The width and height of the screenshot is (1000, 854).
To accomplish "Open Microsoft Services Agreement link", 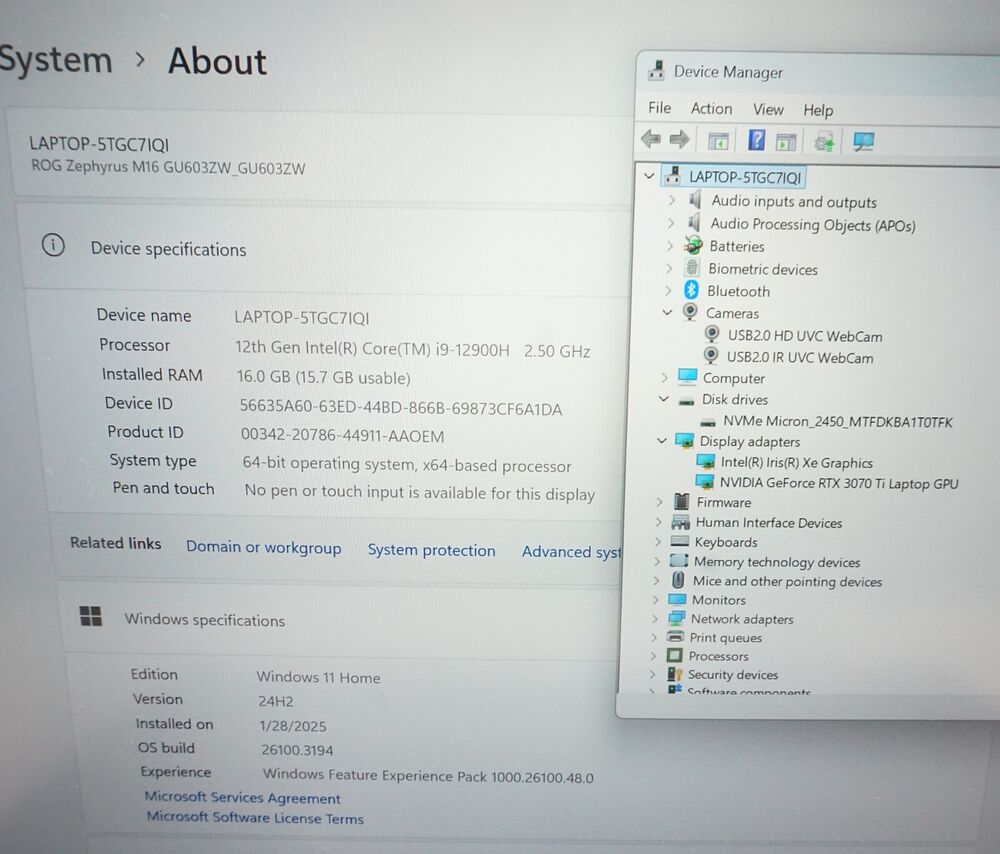I will [x=242, y=797].
